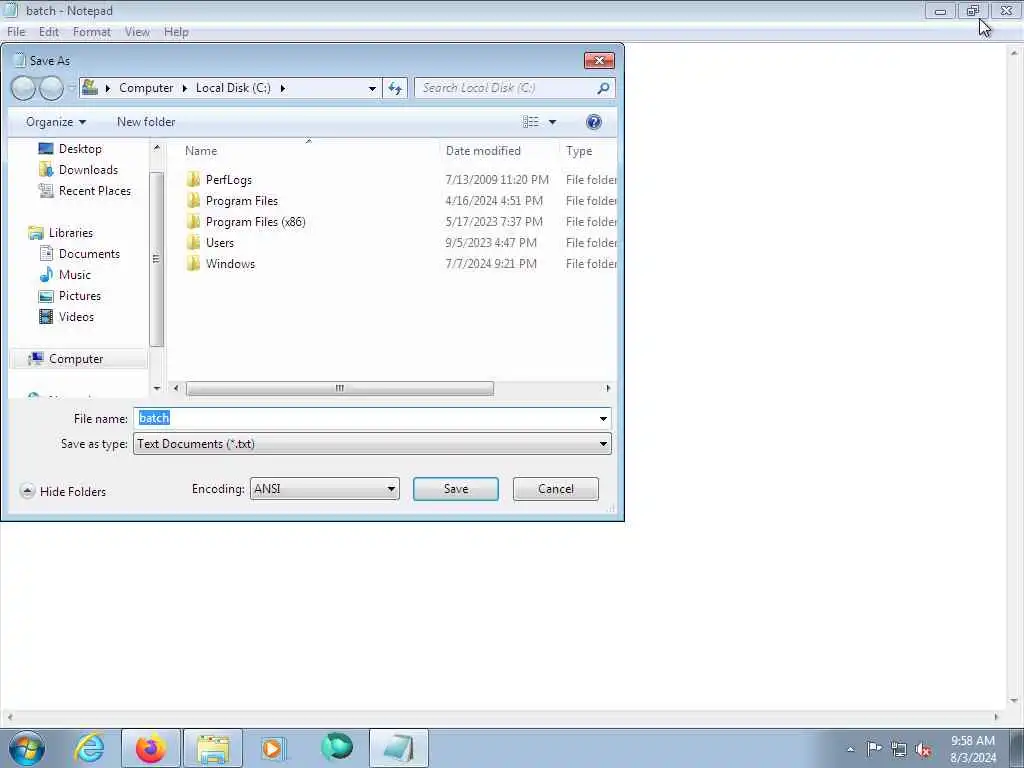Open the Encoding ANSI dropdown
Viewport: 1024px width, 768px height.
[x=325, y=489]
